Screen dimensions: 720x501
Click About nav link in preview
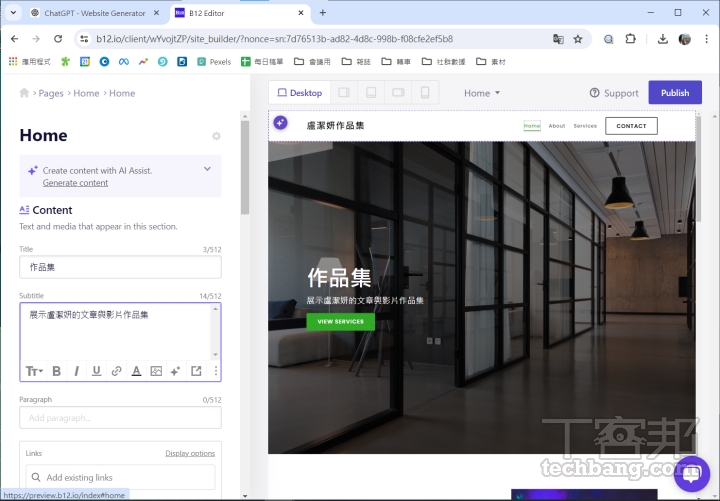(557, 126)
